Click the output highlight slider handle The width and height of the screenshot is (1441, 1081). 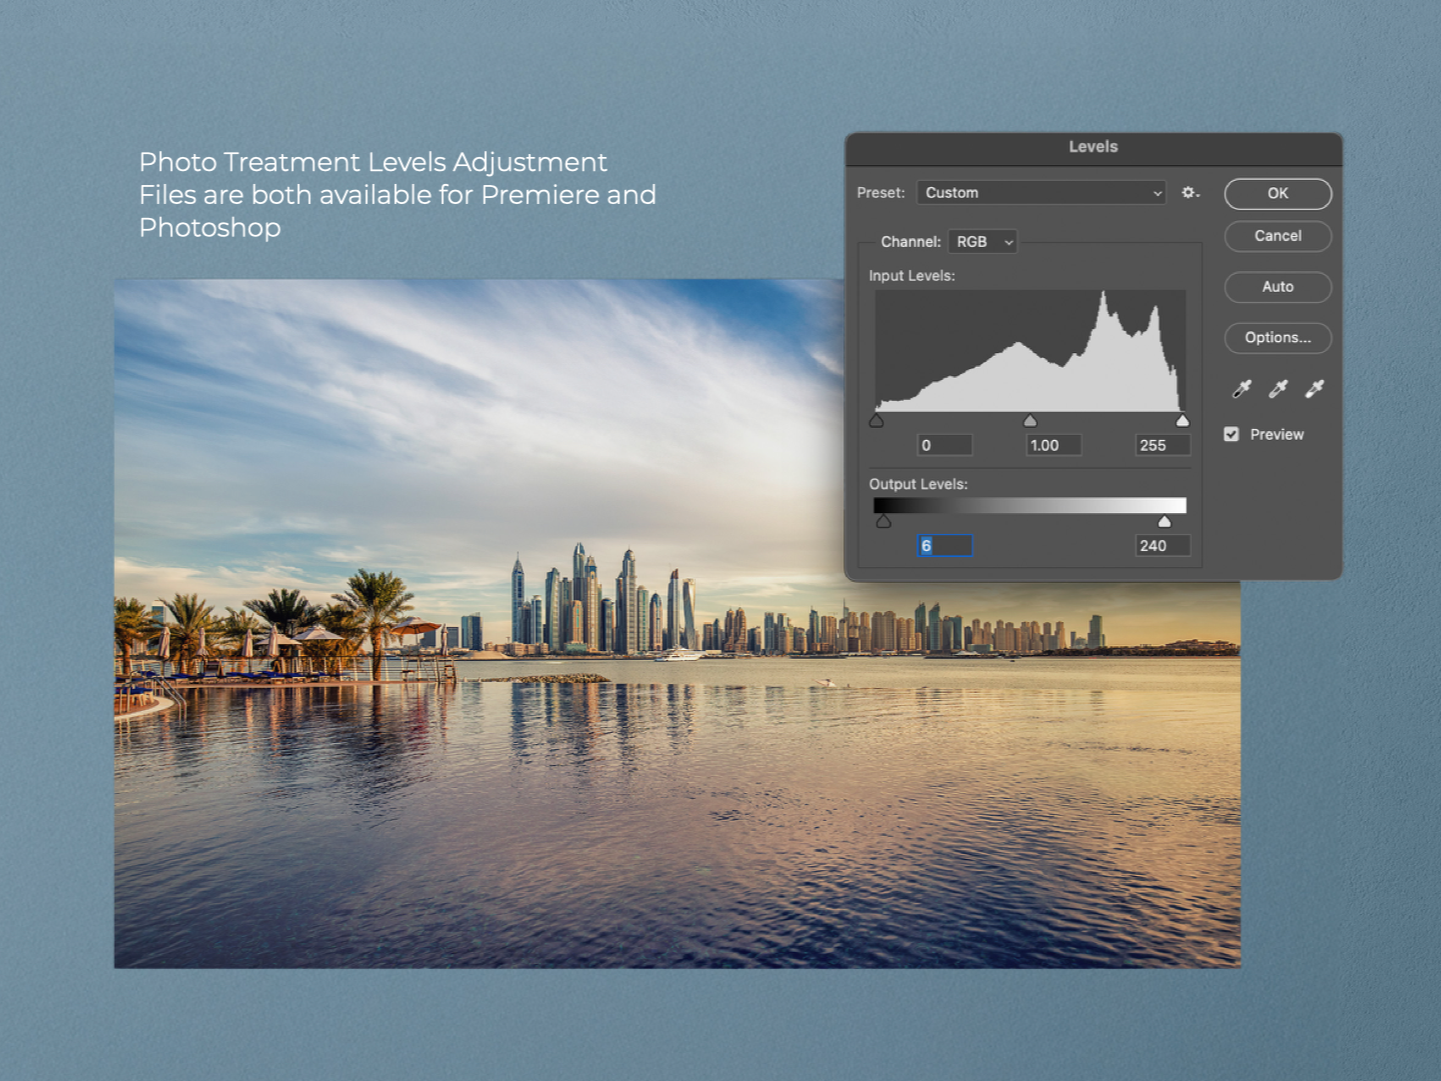coord(1164,521)
